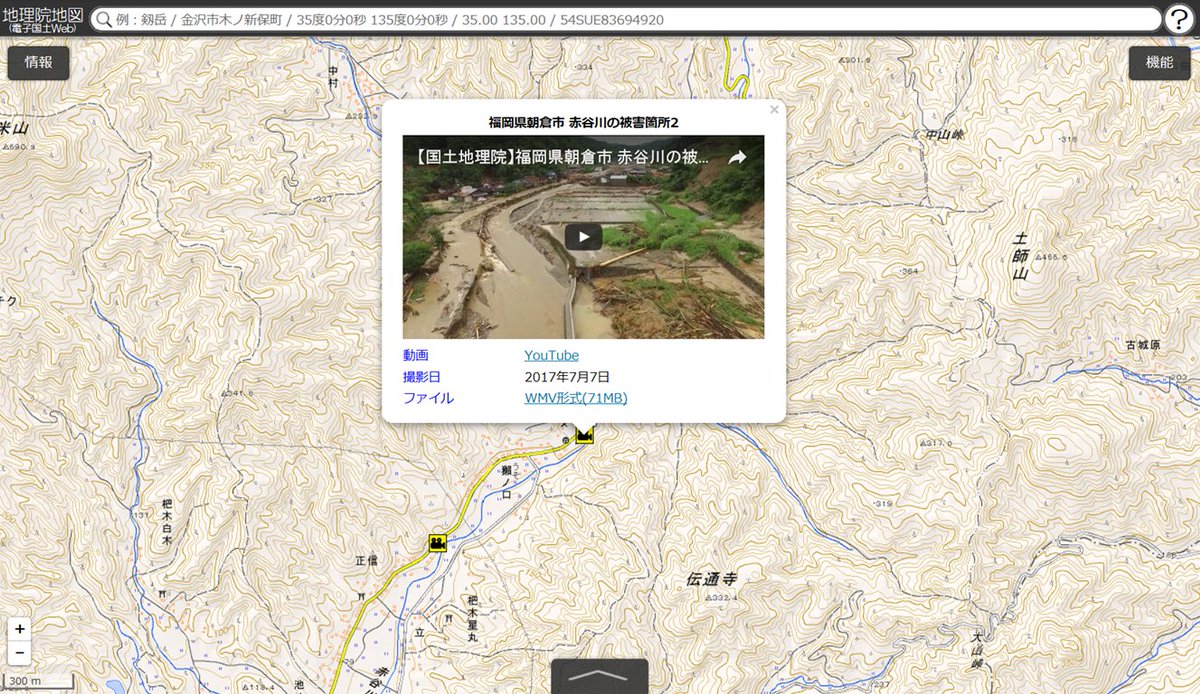Open the 機能 menu button
Viewport: 1200px width, 694px height.
pos(1160,63)
